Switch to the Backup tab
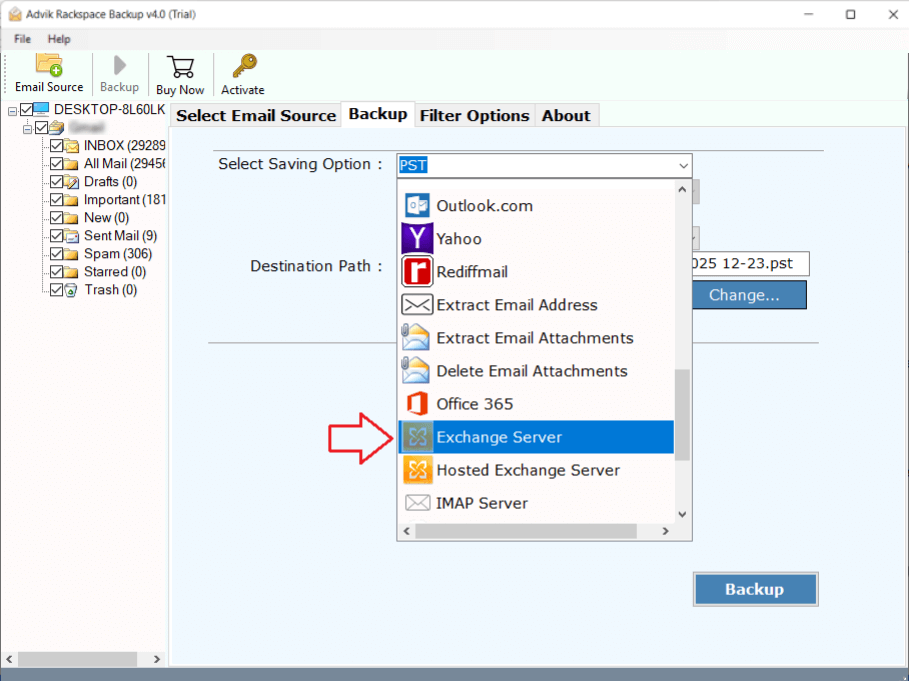This screenshot has height=681, width=909. (x=378, y=114)
